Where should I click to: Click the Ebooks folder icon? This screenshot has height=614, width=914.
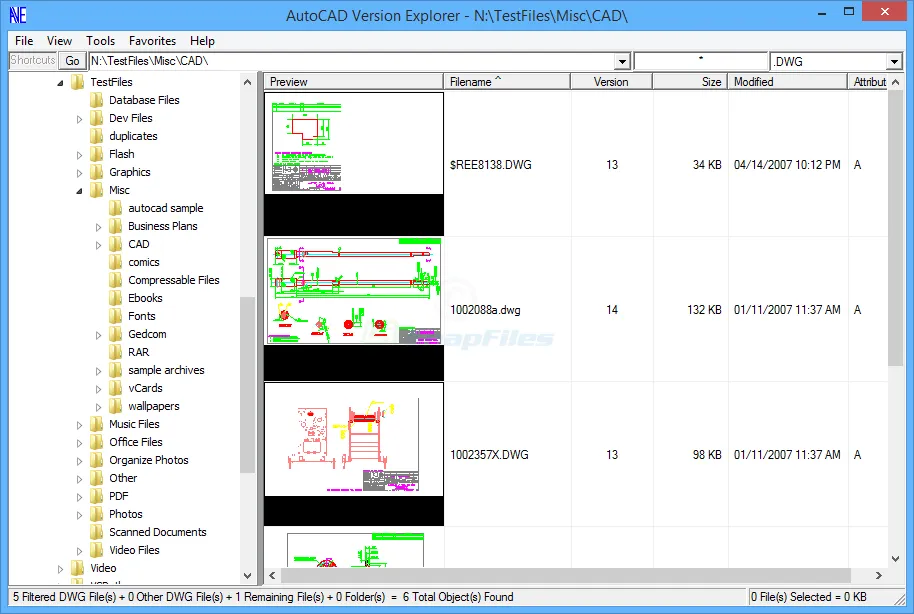(116, 299)
